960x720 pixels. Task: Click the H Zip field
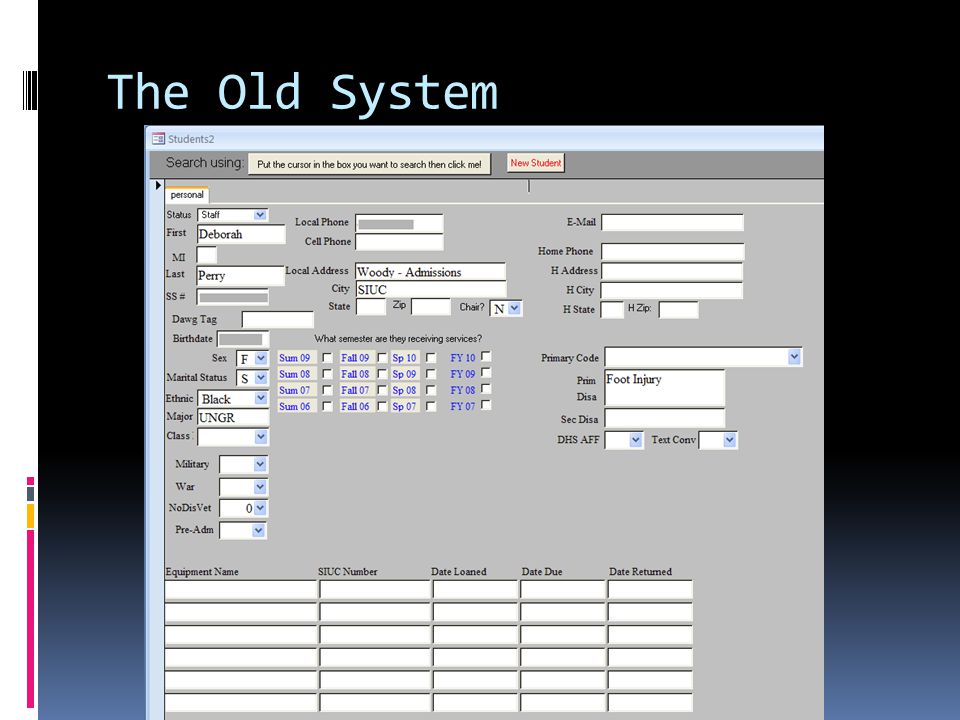[x=678, y=309]
